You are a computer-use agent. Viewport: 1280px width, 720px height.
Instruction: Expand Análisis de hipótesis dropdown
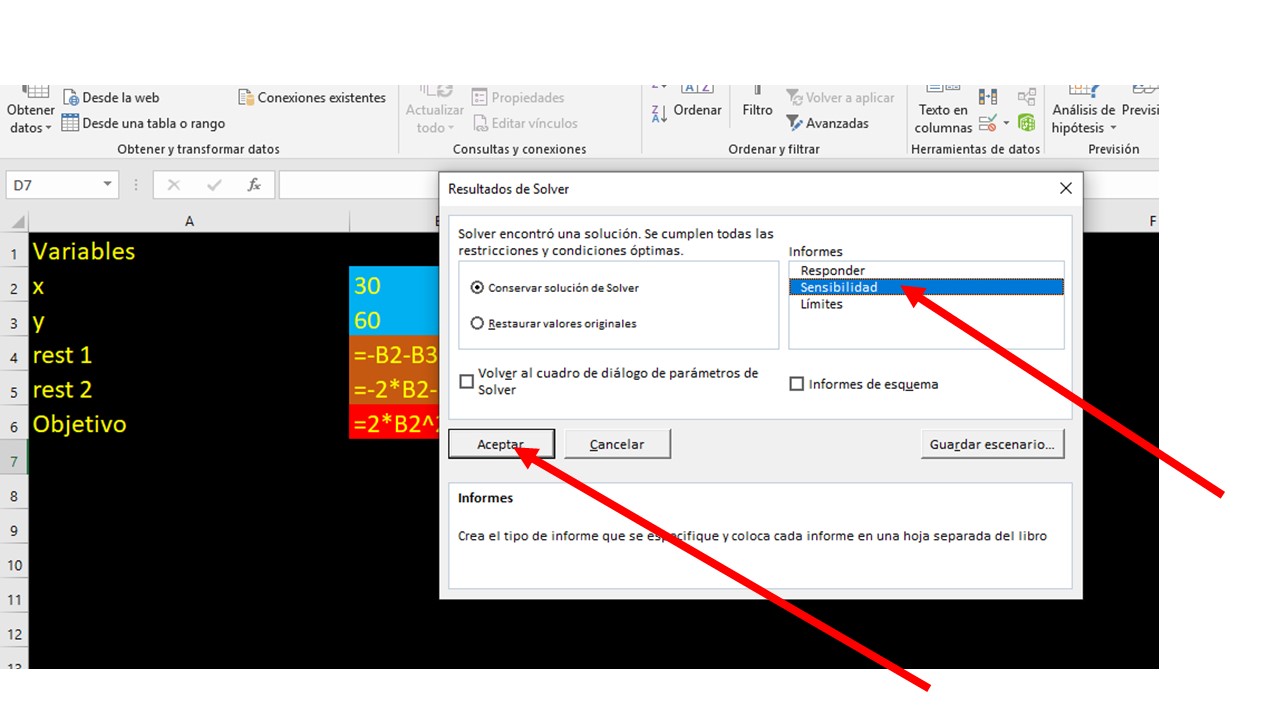pyautogui.click(x=1082, y=118)
